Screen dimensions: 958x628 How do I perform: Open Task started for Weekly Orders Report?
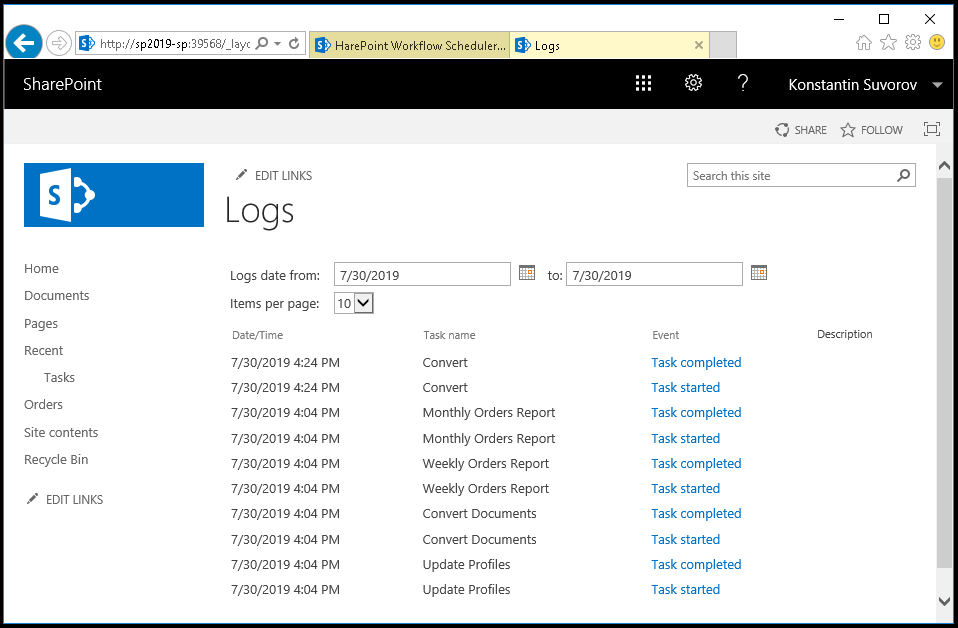[686, 488]
